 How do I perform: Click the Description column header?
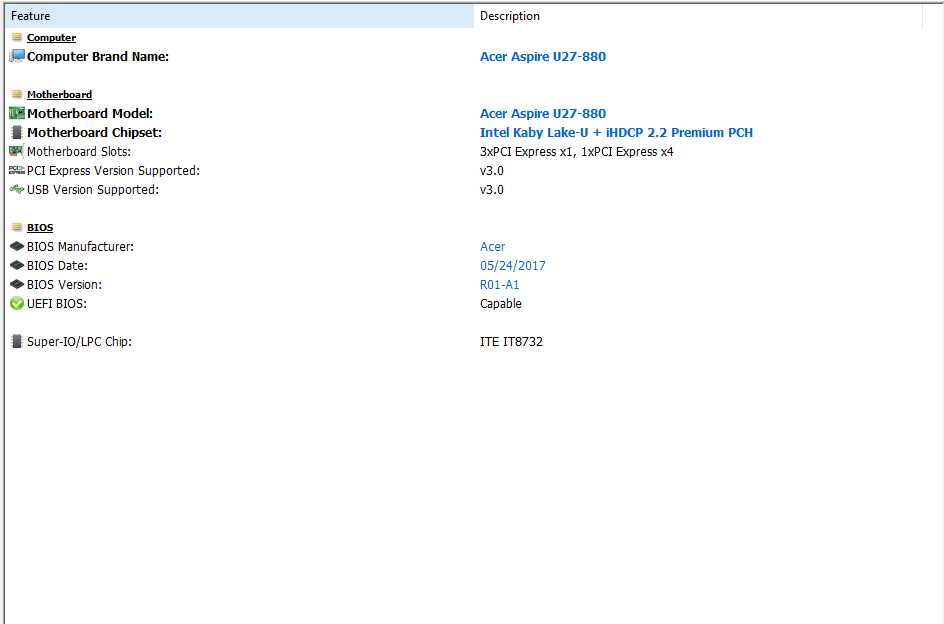[698, 16]
